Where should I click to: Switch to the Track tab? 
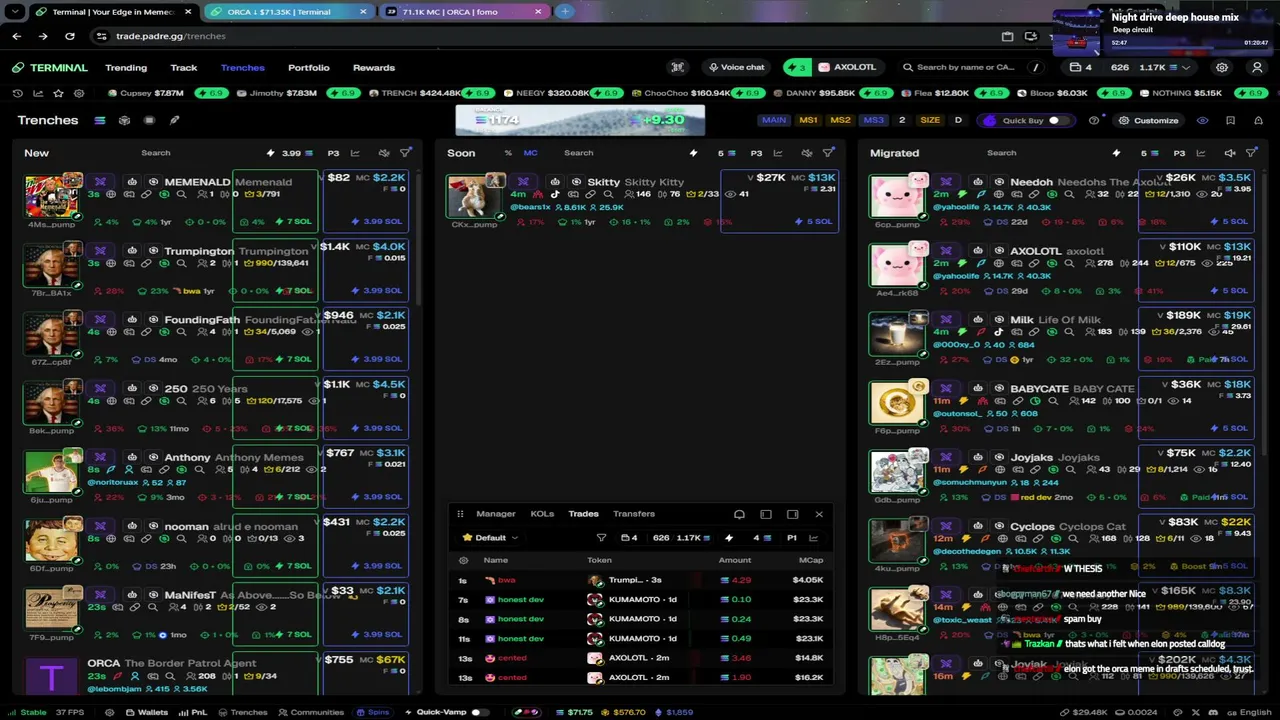point(184,68)
